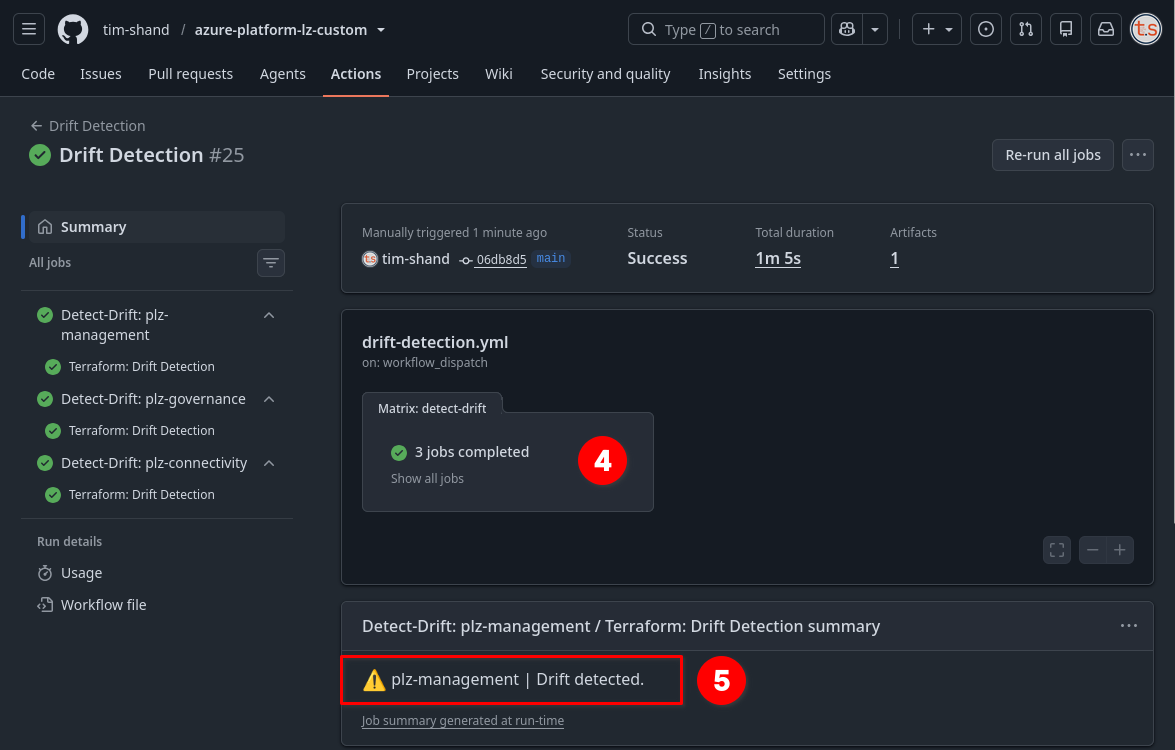Open the repository name dropdown caret
The height and width of the screenshot is (750, 1175).
(381, 30)
